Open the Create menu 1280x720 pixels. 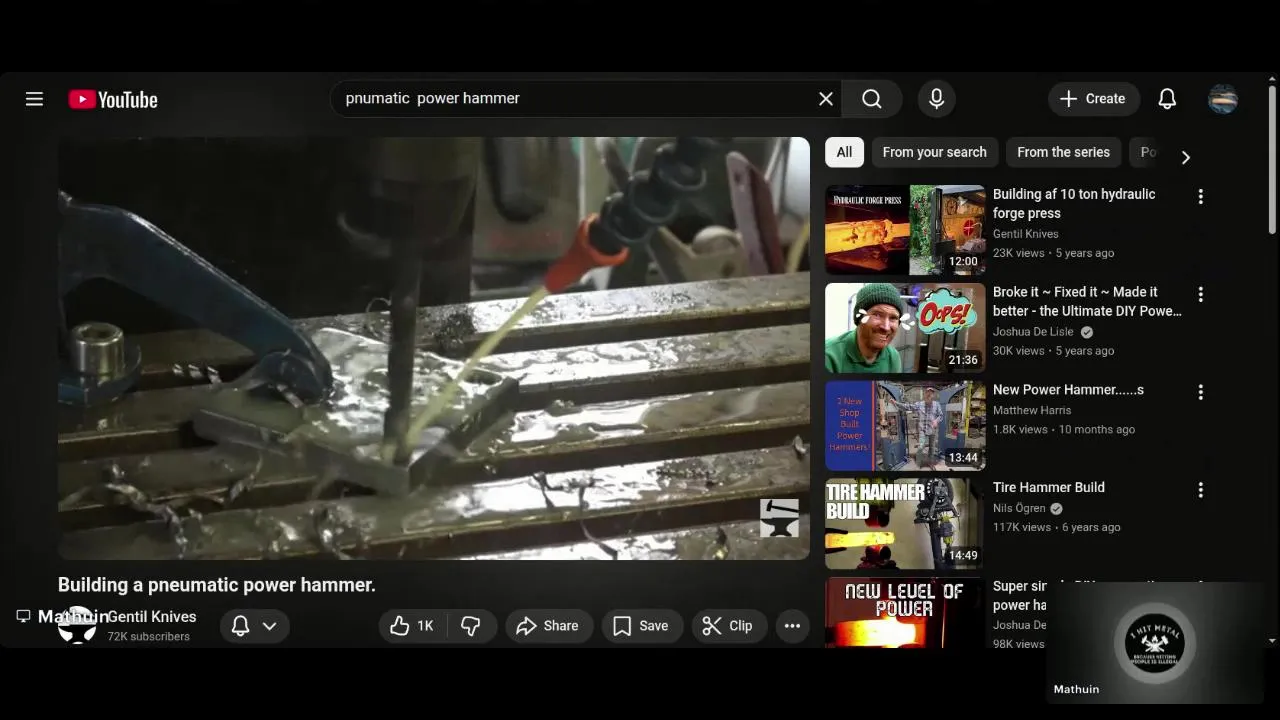(1093, 99)
